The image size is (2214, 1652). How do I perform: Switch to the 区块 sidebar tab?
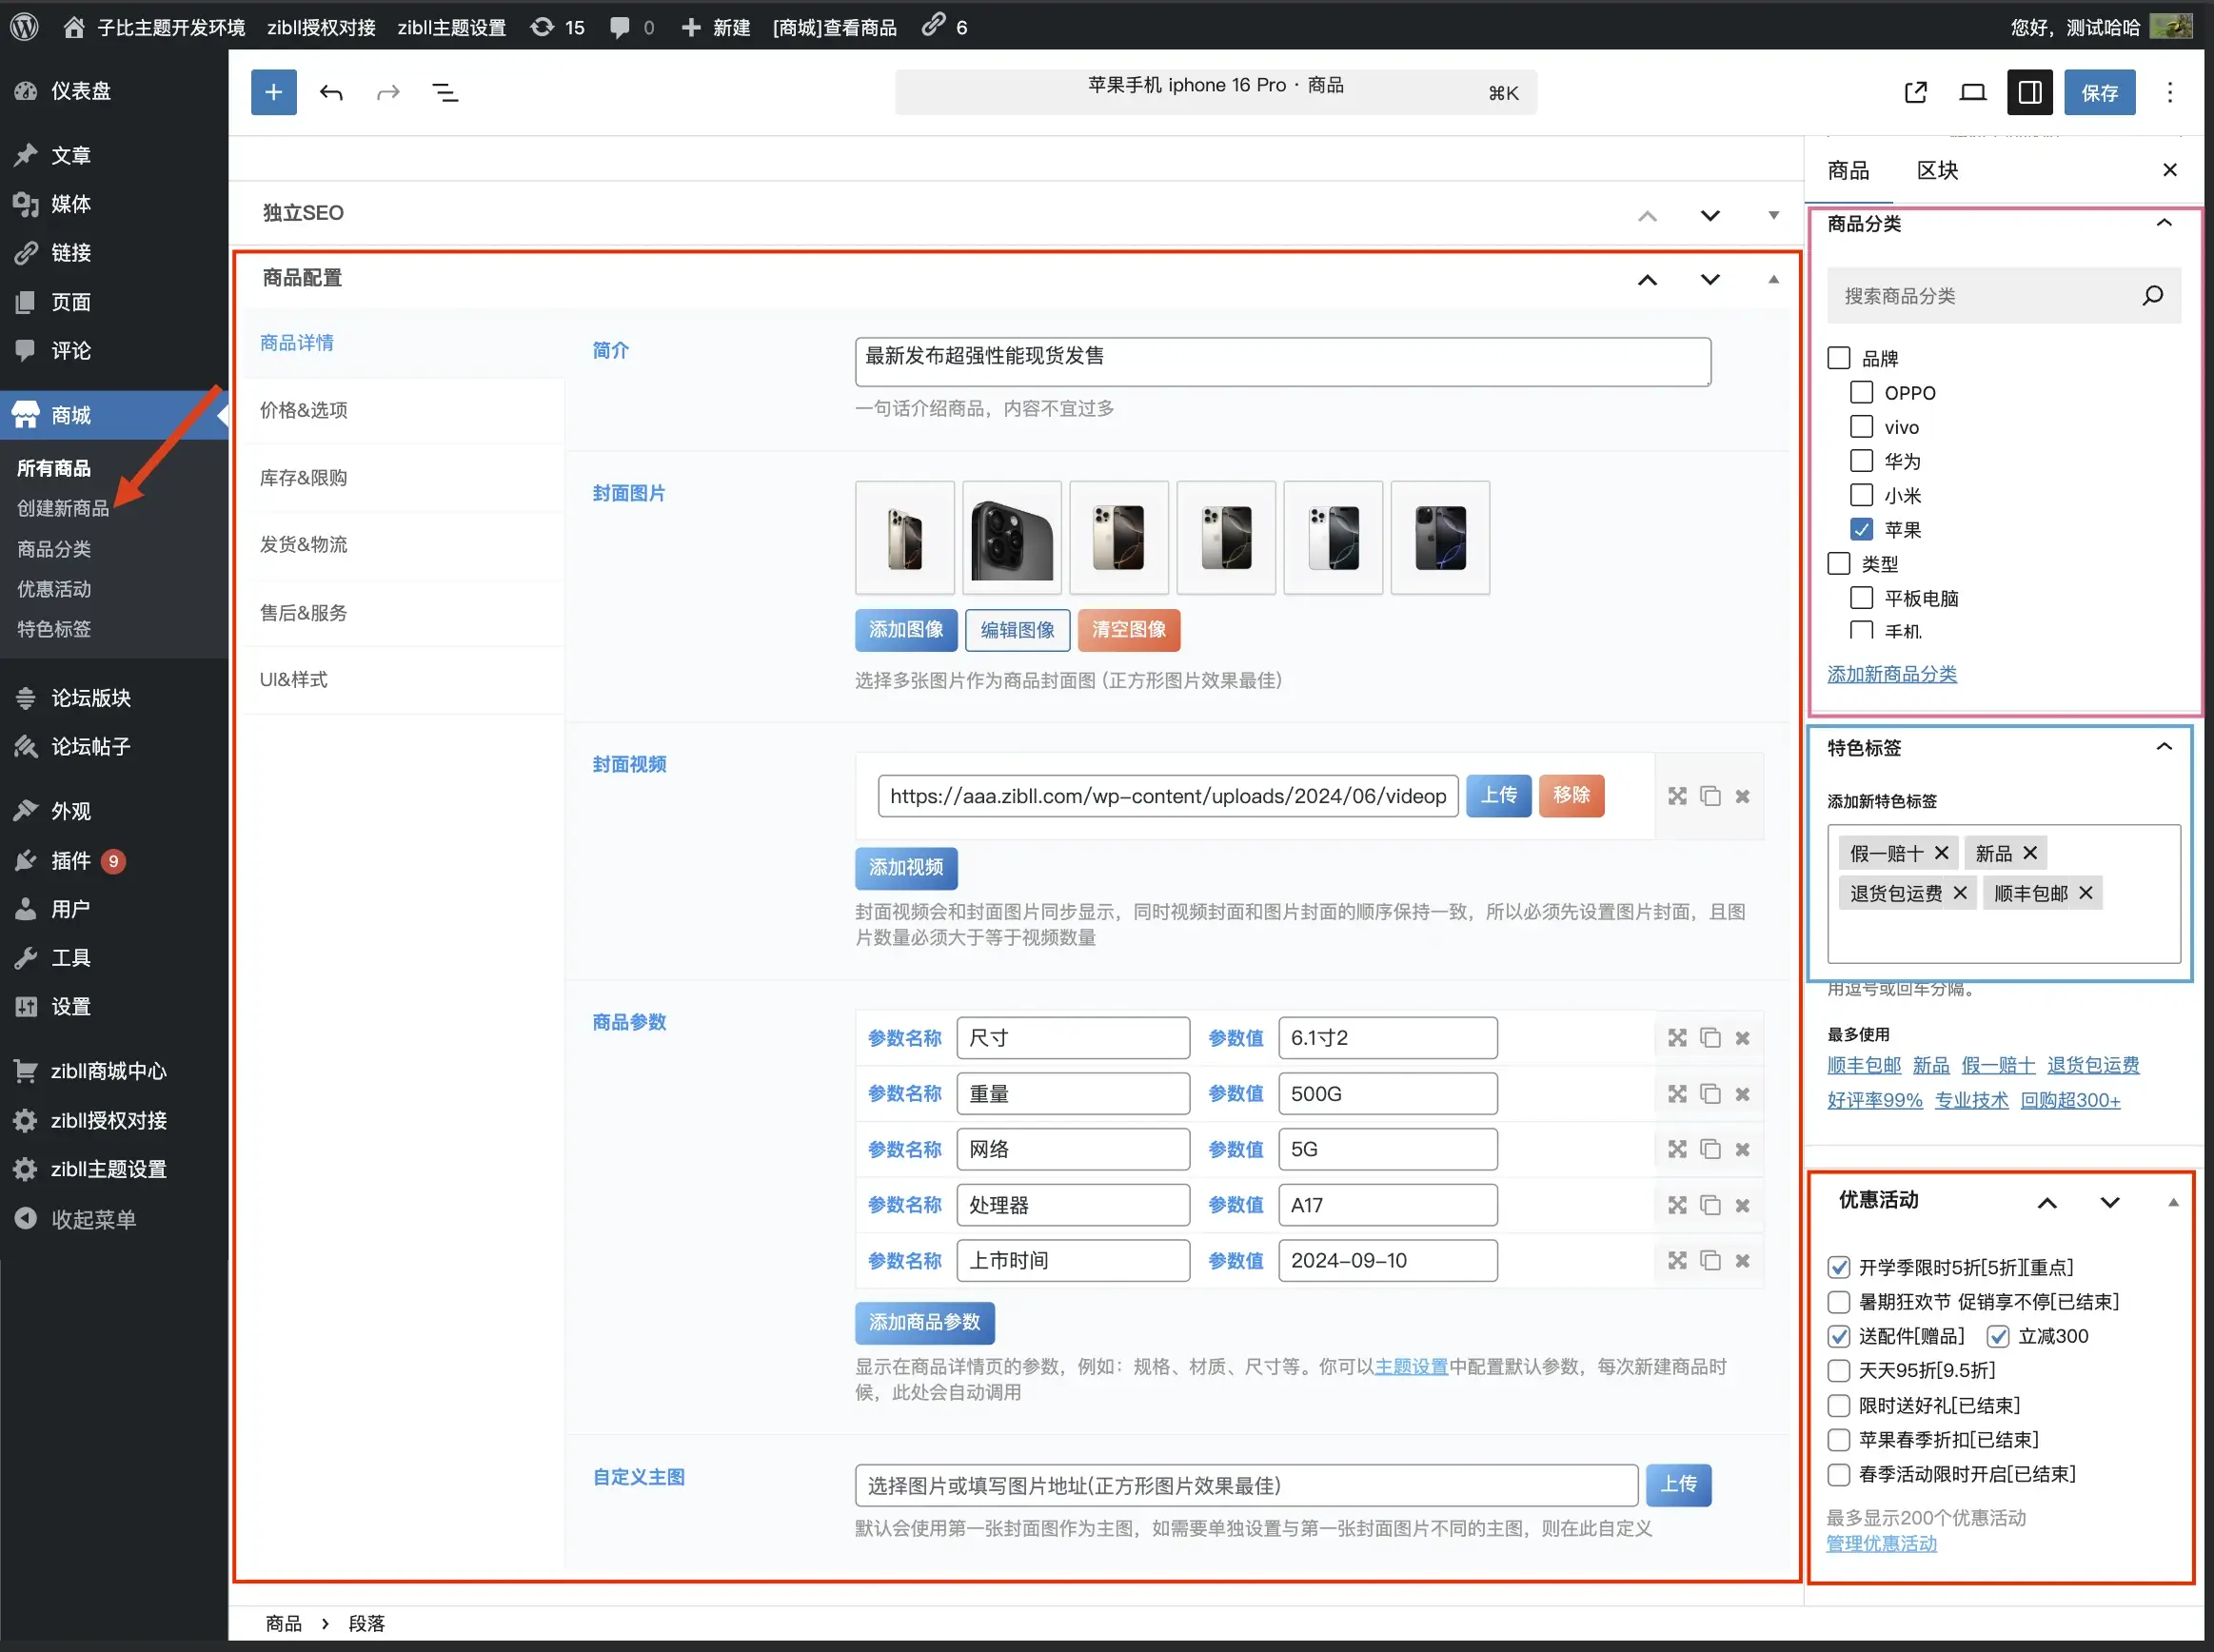click(x=1937, y=171)
